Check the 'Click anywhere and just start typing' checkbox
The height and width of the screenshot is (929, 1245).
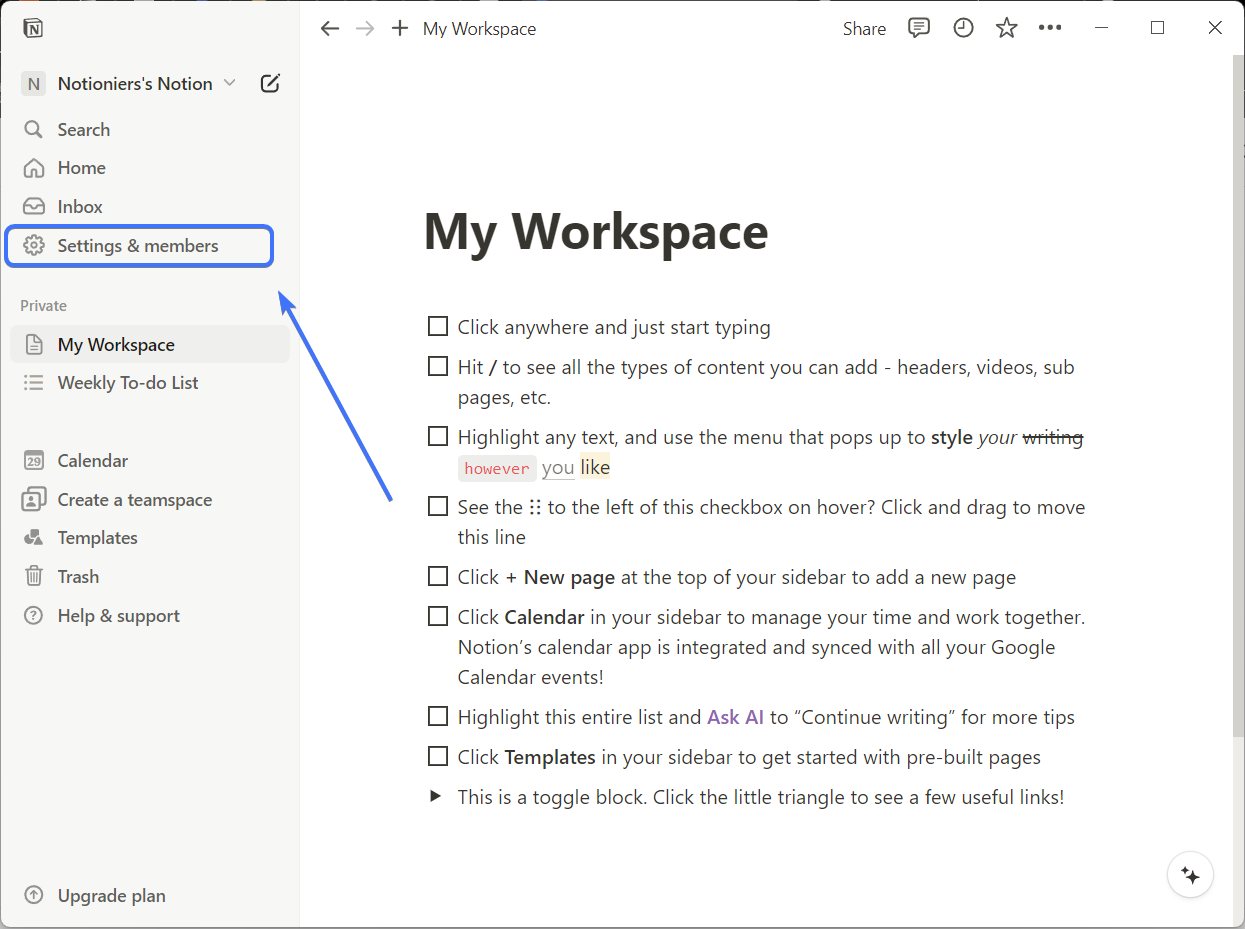point(437,326)
